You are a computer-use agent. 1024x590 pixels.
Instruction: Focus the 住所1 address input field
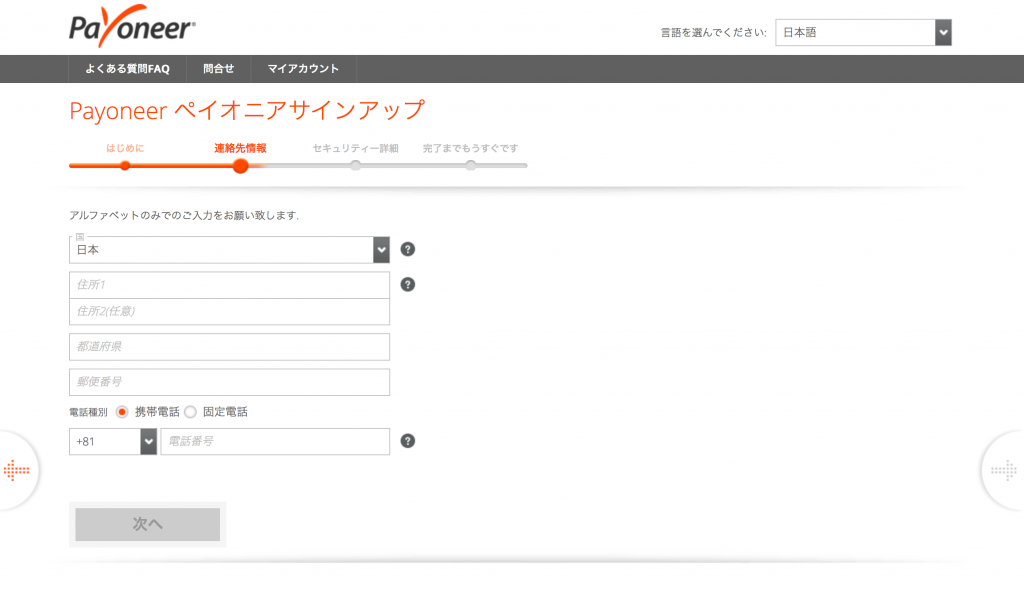(x=229, y=285)
